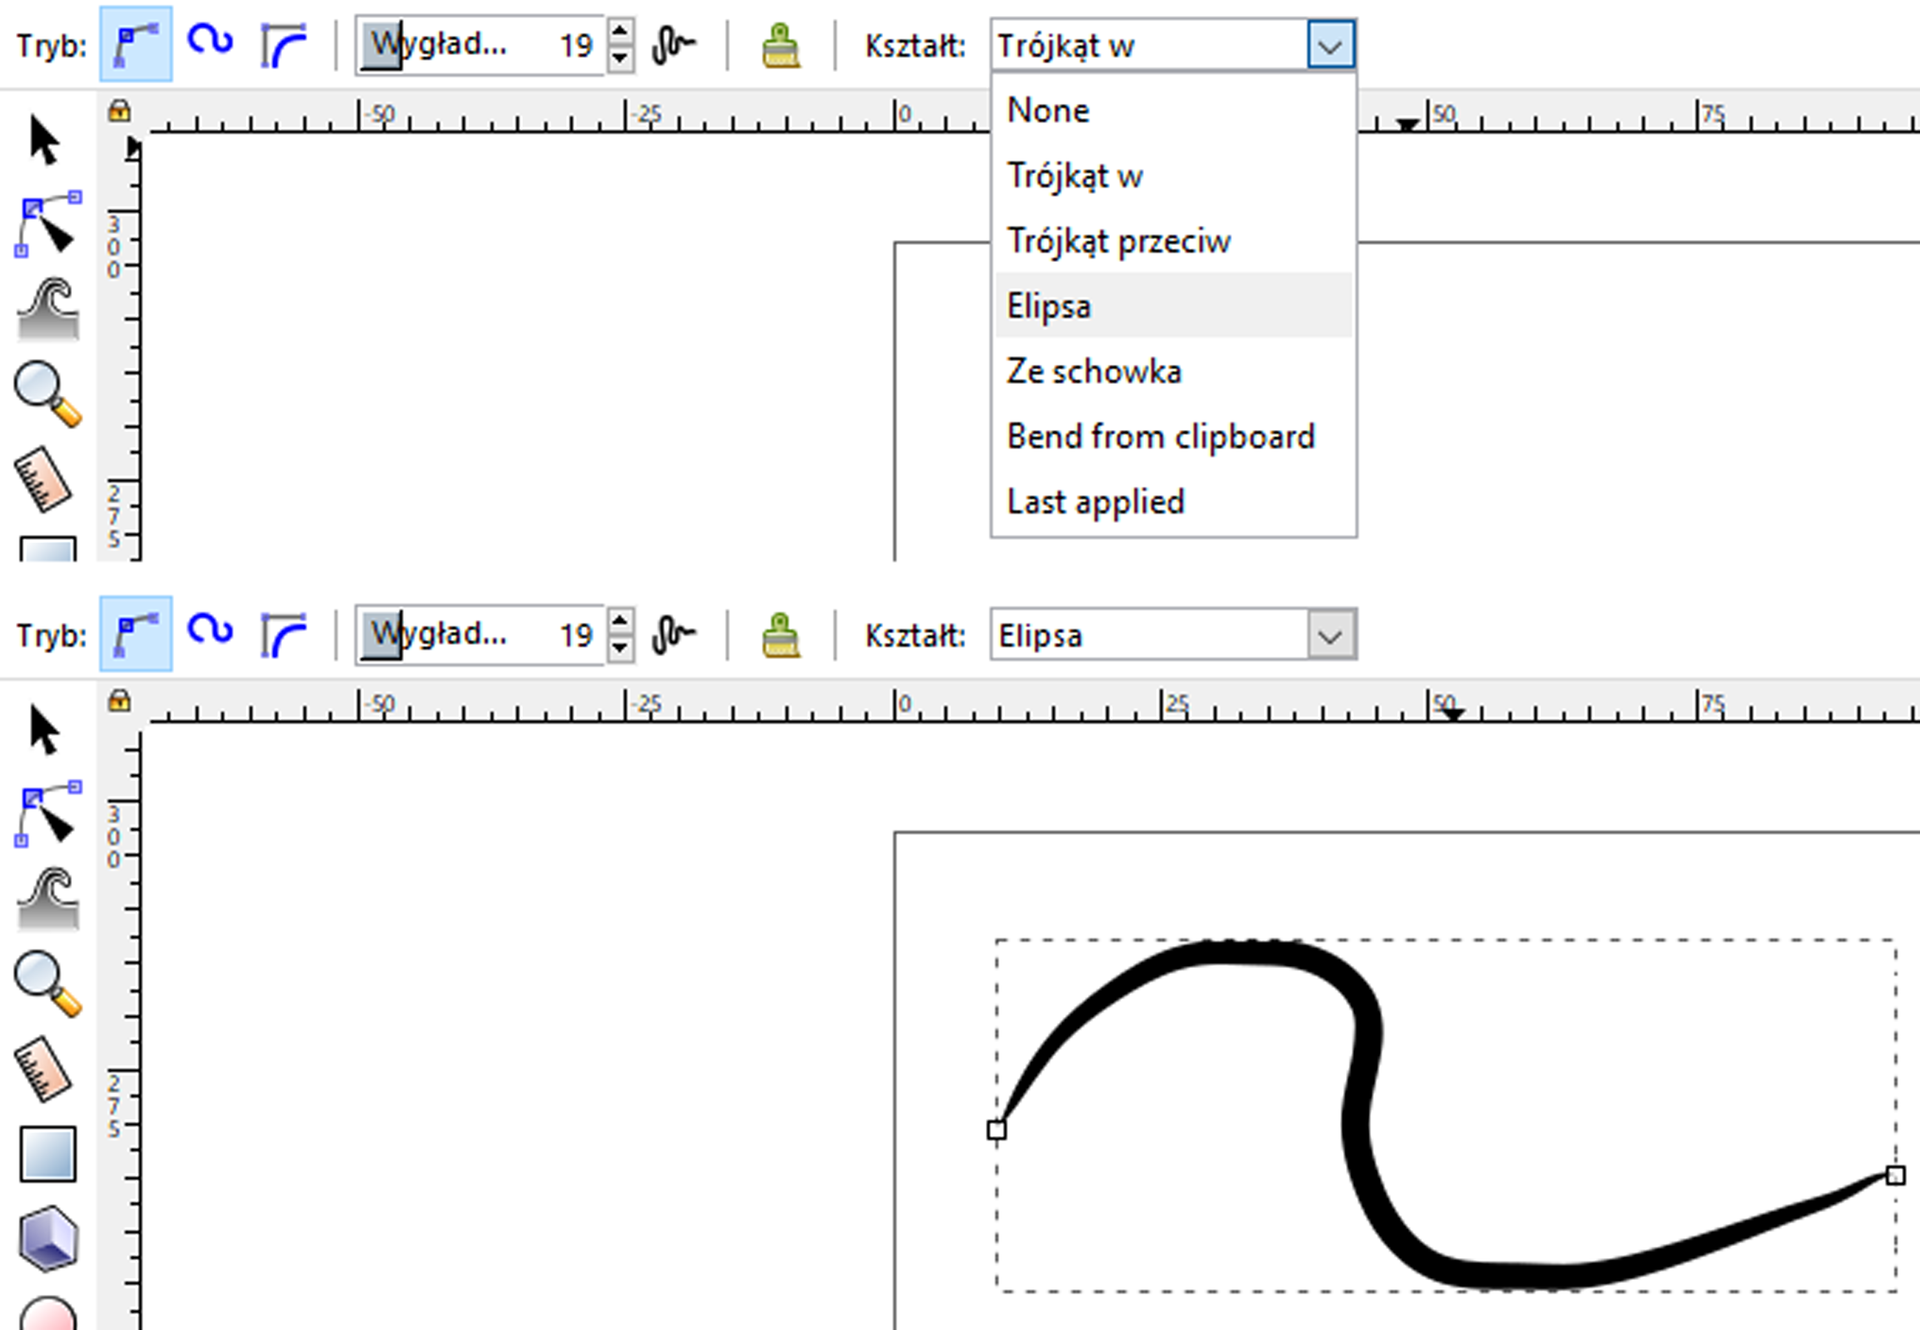Select 'Trójkąt przeciw' shape option

pos(1118,241)
